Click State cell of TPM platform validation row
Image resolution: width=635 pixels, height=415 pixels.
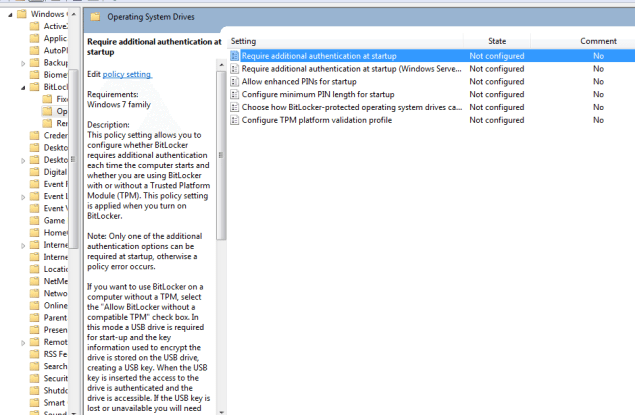(x=497, y=120)
